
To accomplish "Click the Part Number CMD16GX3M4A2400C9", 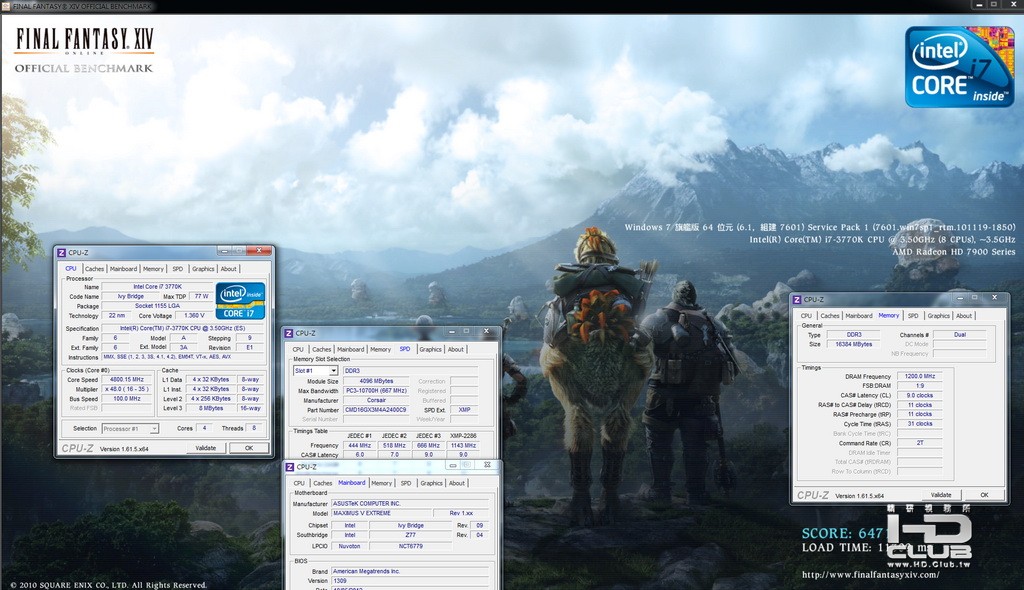I will (377, 410).
